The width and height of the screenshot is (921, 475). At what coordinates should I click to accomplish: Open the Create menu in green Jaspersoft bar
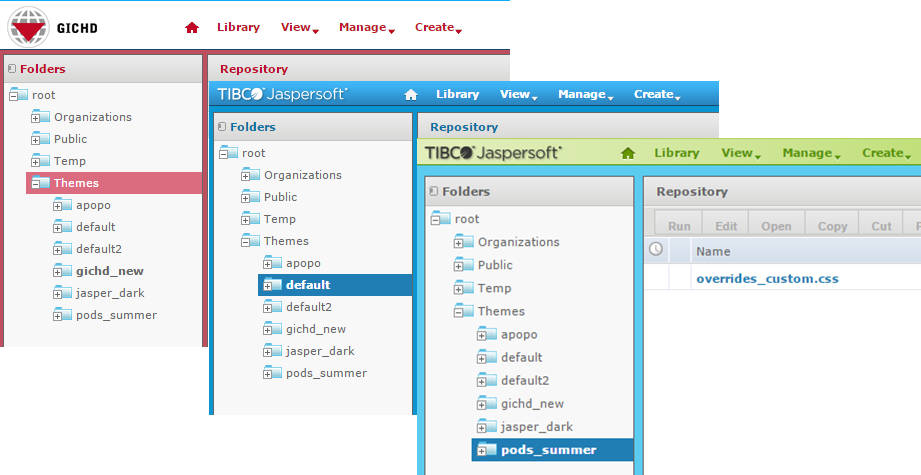point(886,153)
